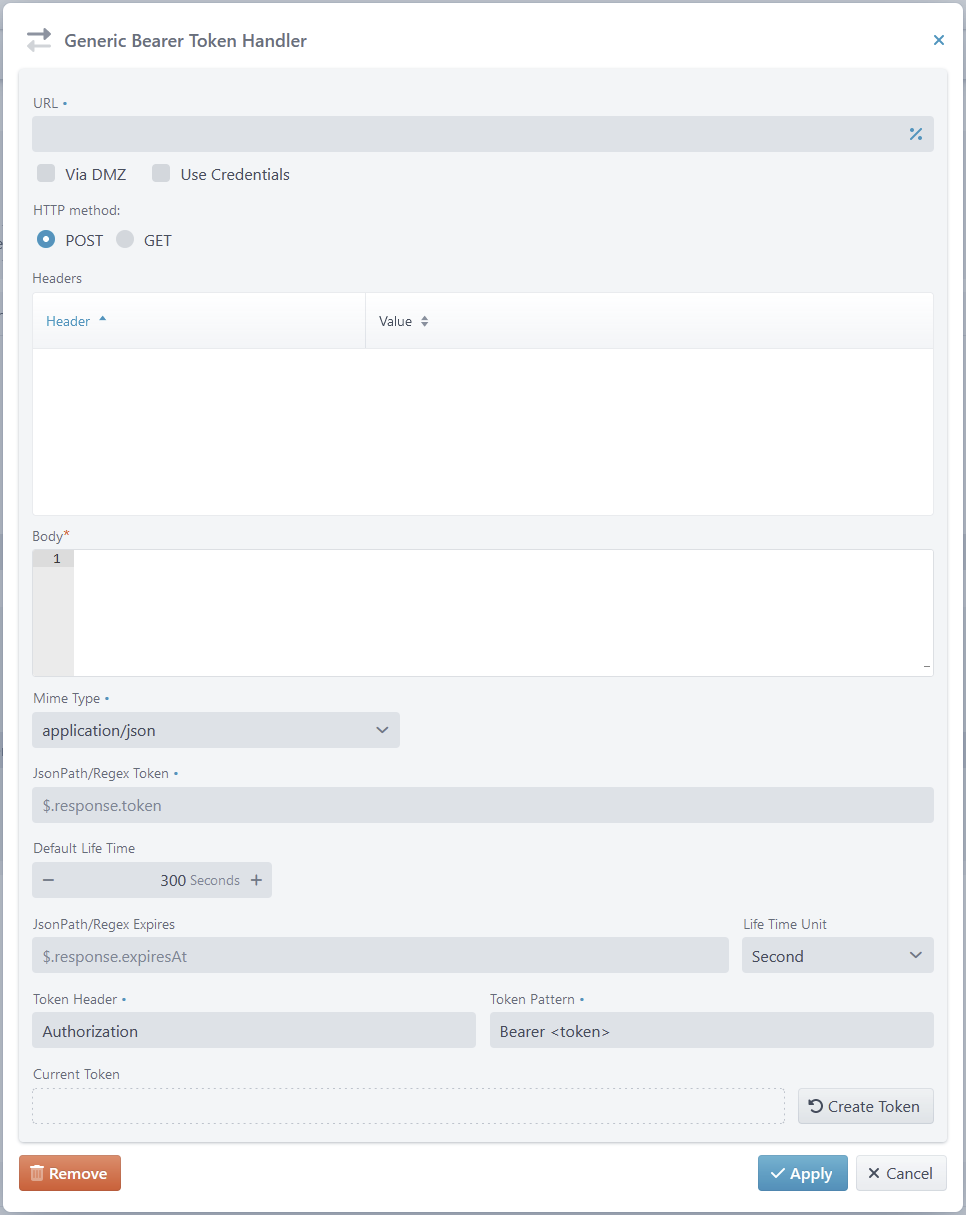Click the Create Token button
Image resolution: width=966 pixels, height=1215 pixels.
coord(866,1106)
